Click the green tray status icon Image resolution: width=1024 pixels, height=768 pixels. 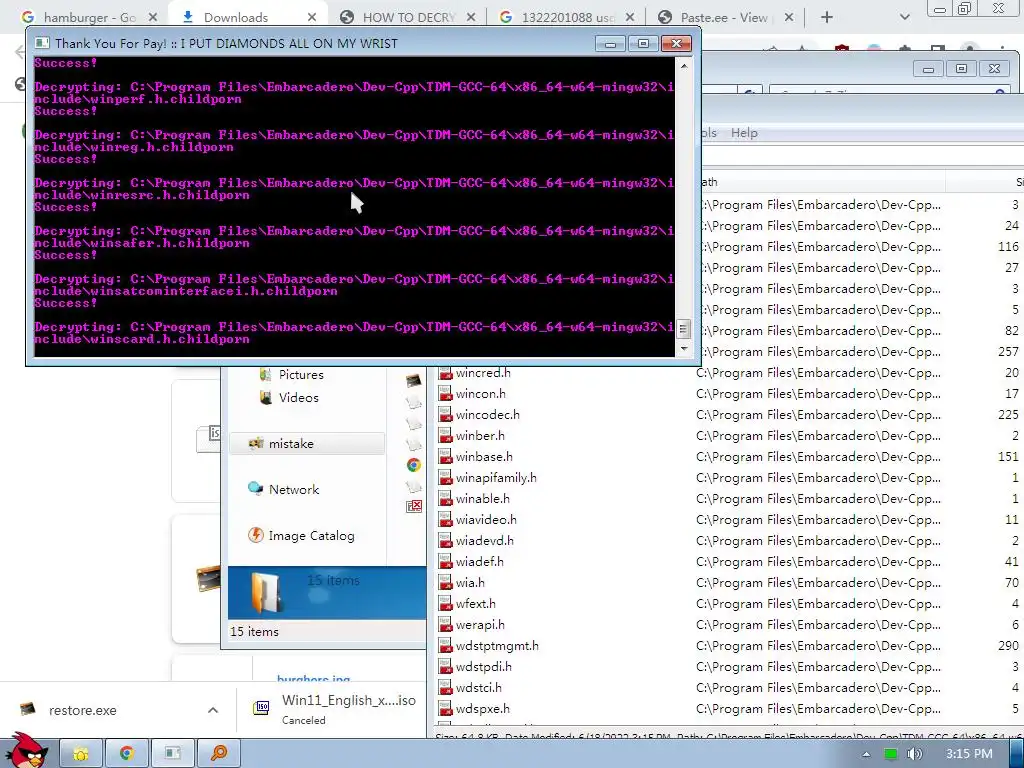point(890,754)
